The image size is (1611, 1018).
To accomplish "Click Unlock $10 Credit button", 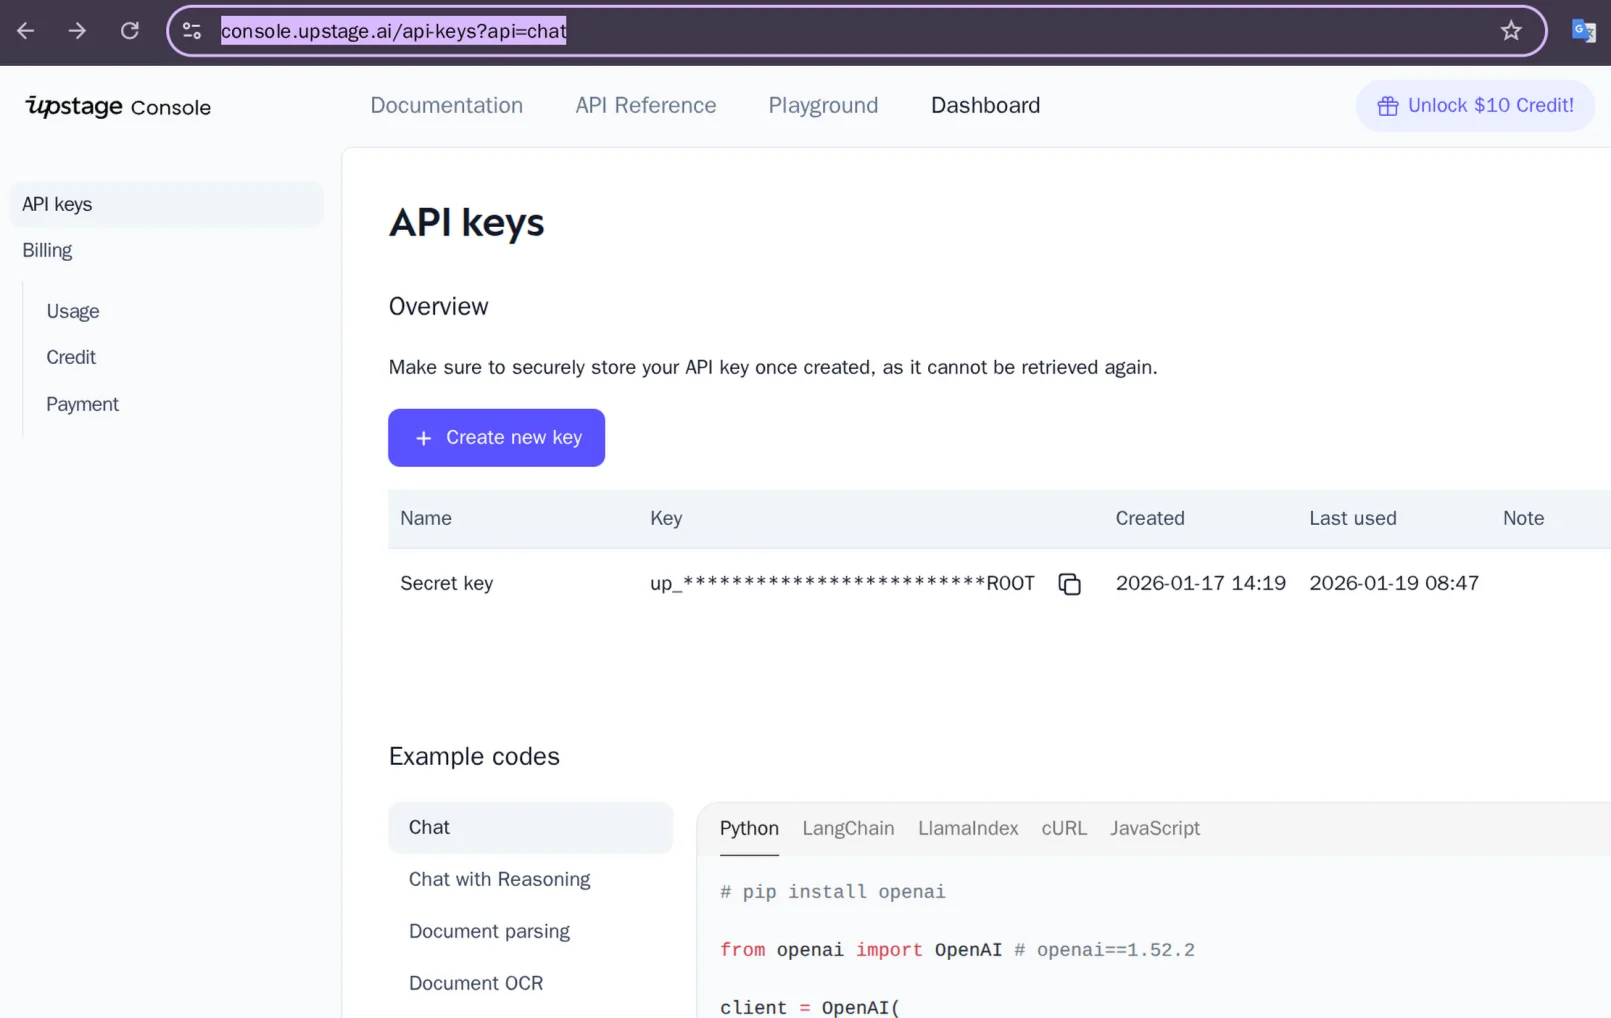I will coord(1475,106).
